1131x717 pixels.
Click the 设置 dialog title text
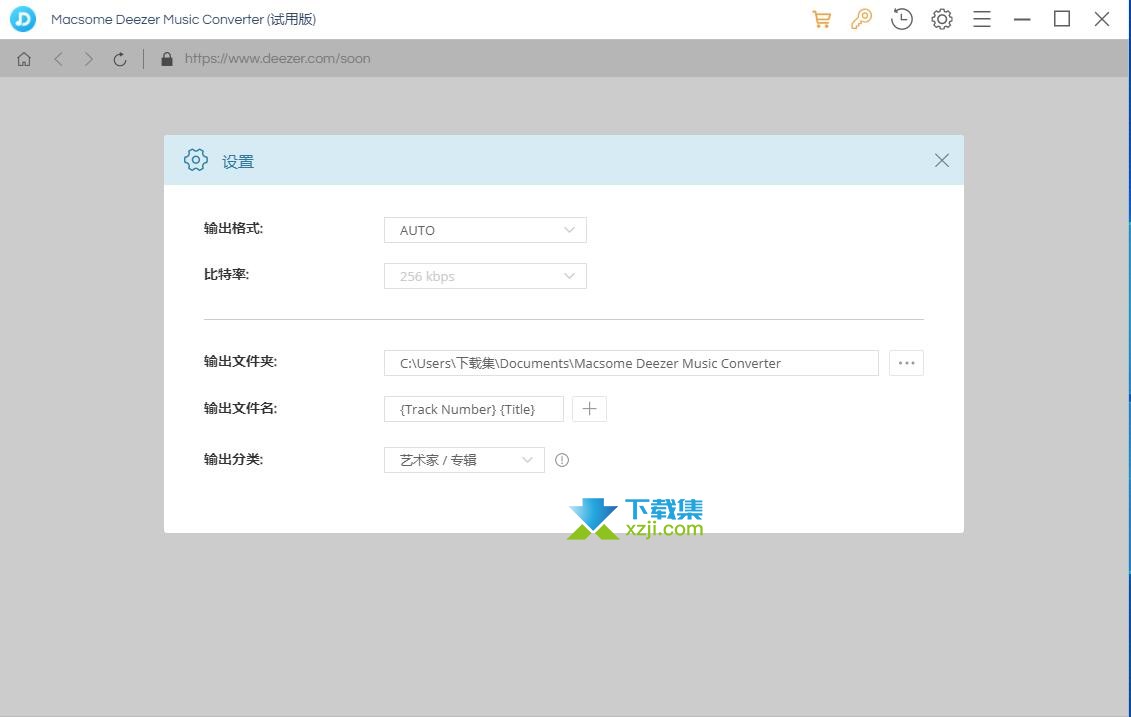238,162
